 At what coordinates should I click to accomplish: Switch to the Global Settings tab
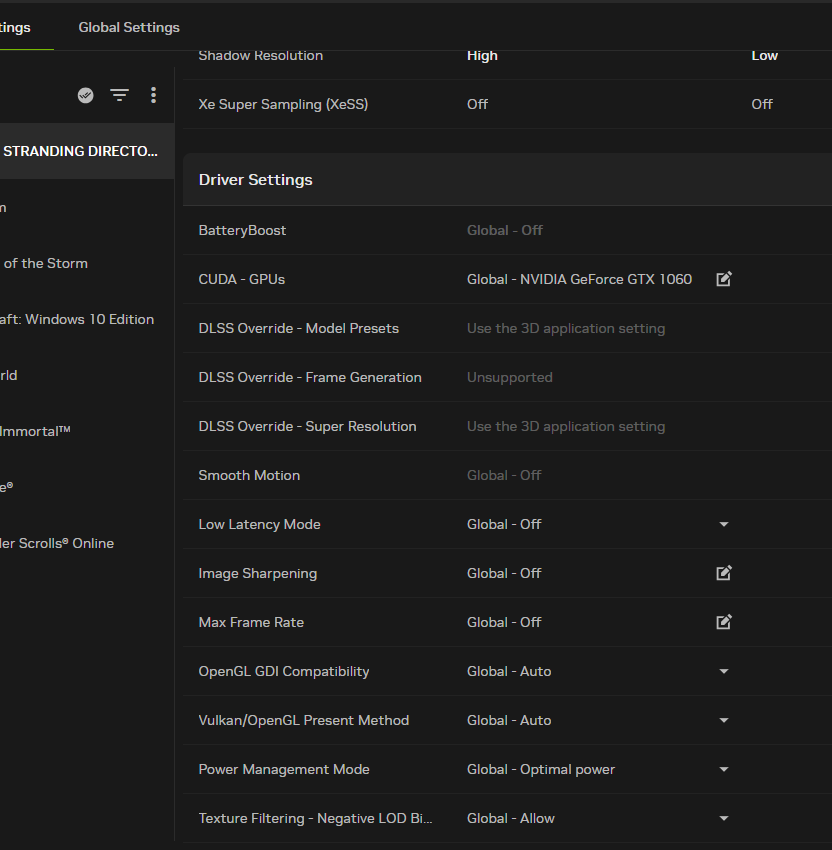click(129, 27)
